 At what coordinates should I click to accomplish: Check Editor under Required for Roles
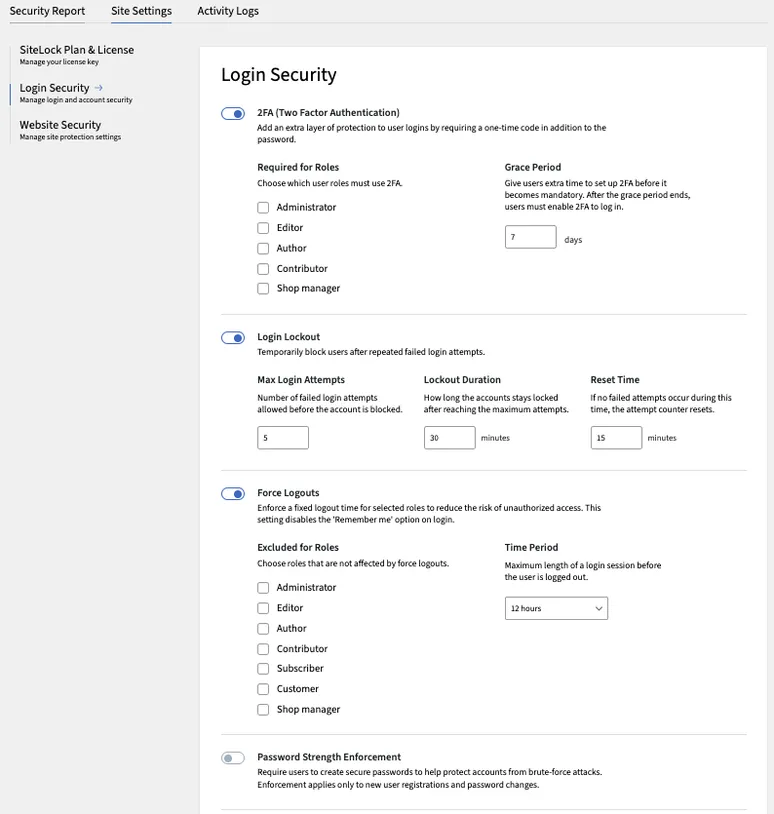(x=263, y=227)
